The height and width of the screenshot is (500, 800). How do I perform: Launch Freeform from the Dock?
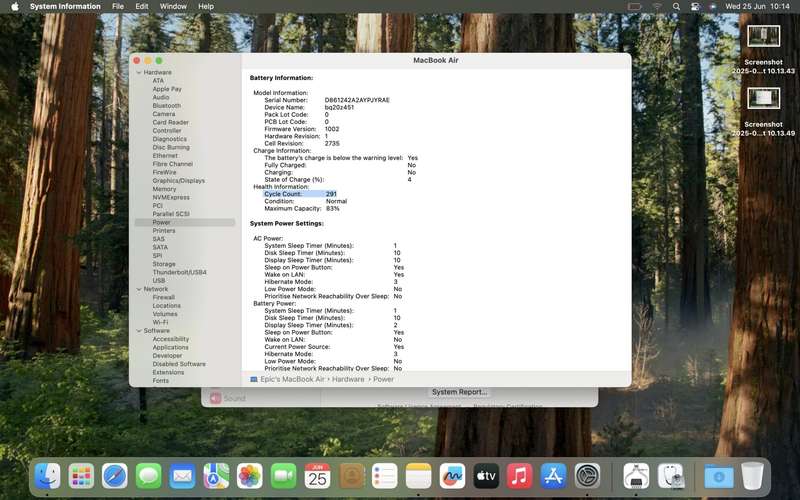[x=452, y=476]
